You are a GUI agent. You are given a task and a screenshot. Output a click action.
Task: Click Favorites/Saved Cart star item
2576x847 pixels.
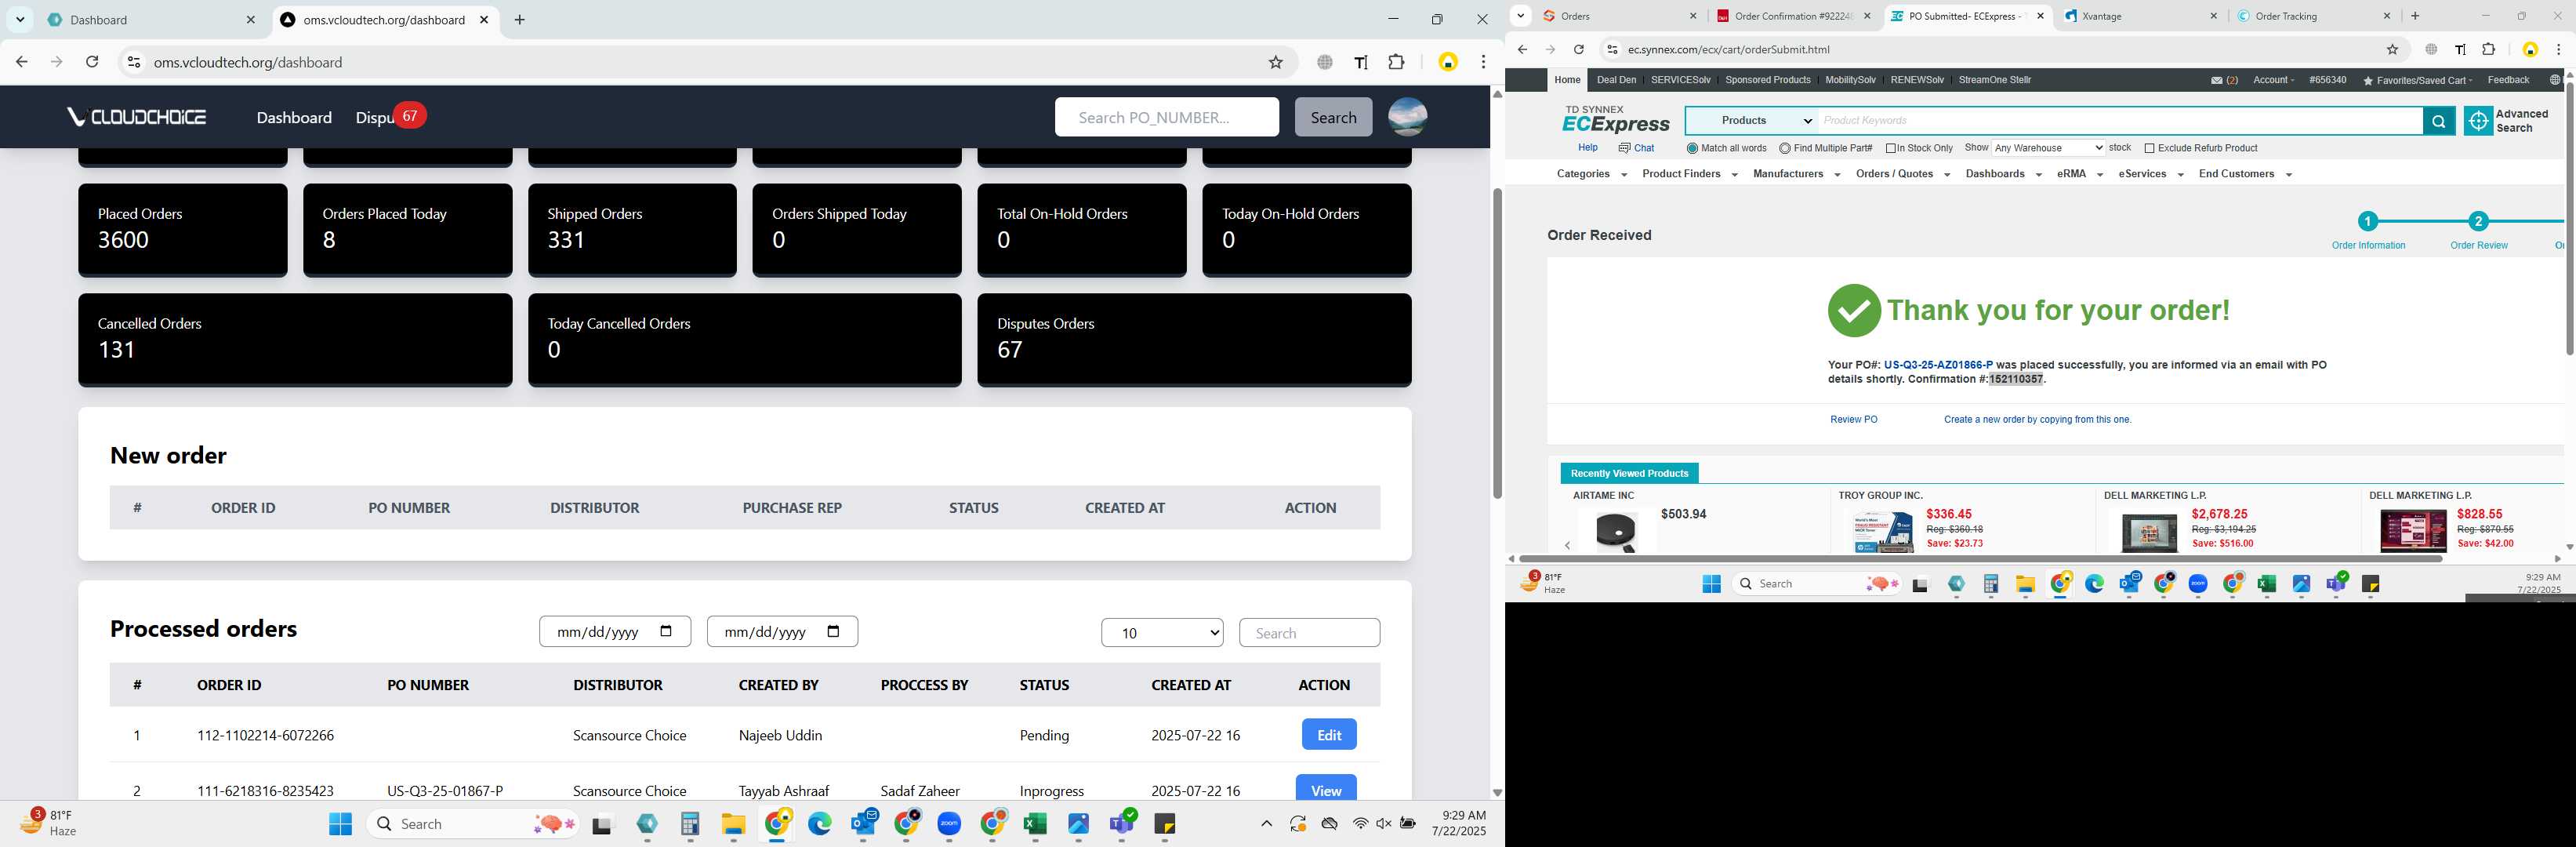click(2417, 80)
